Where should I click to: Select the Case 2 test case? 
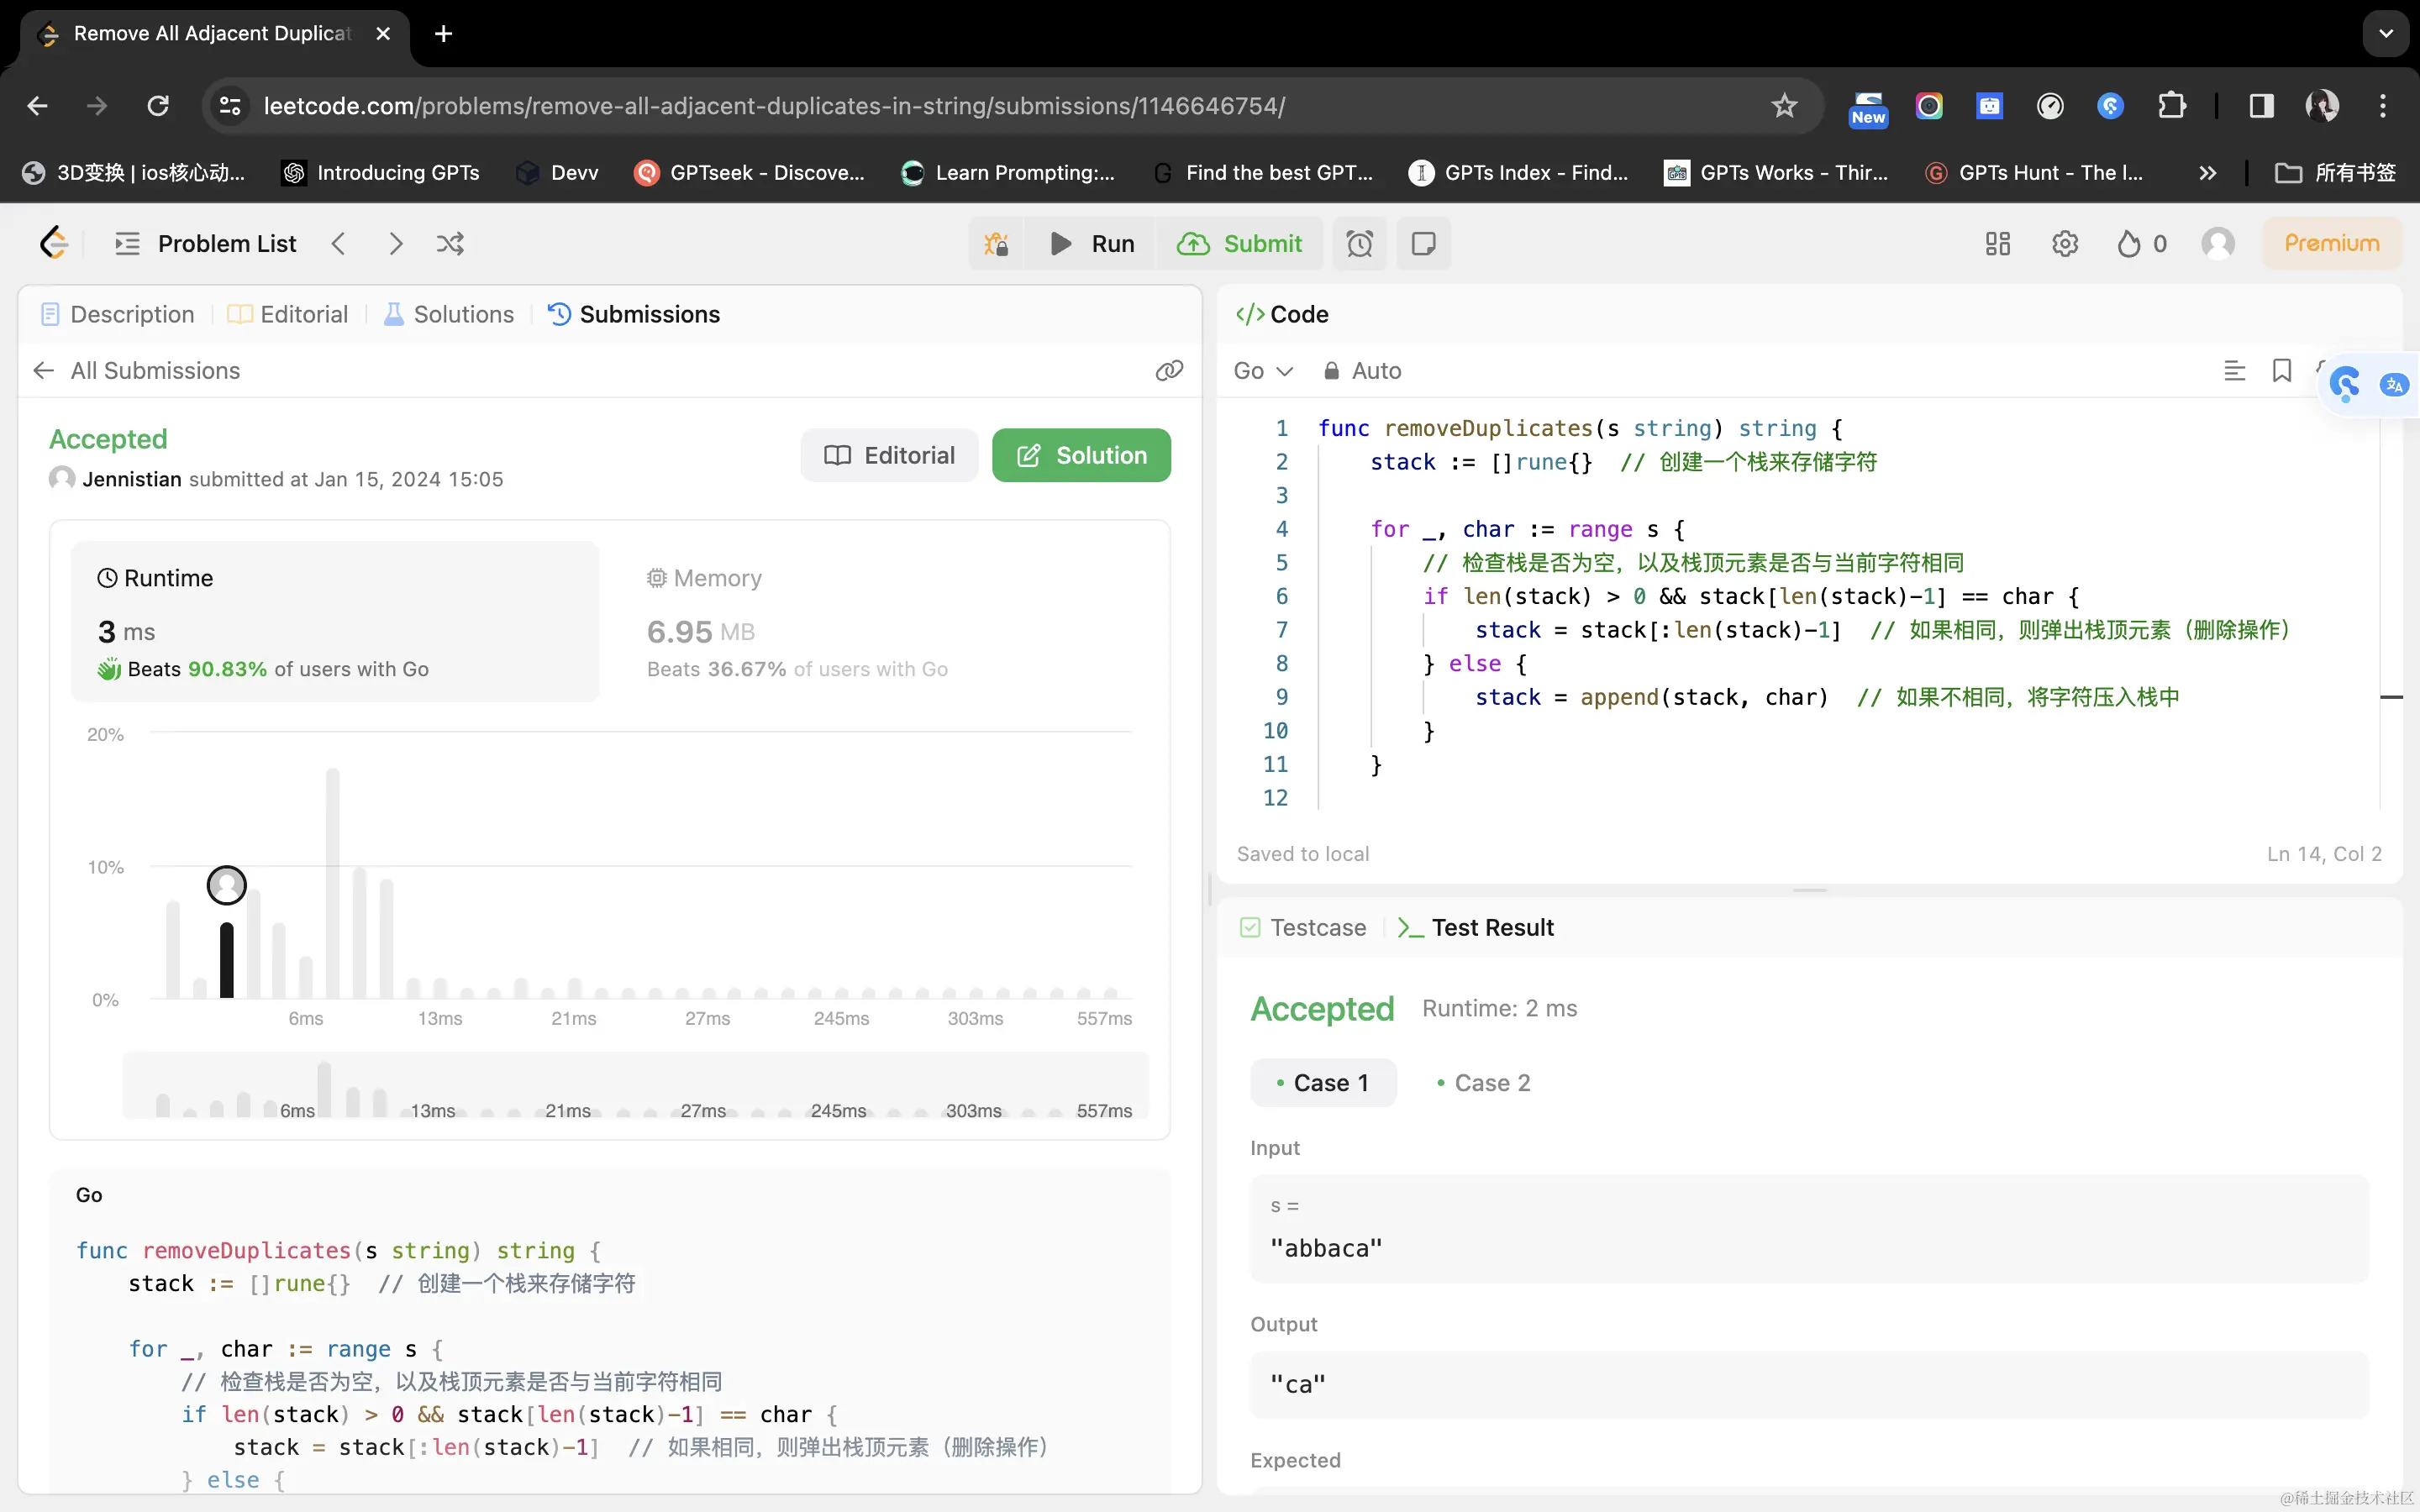pyautogui.click(x=1483, y=1083)
